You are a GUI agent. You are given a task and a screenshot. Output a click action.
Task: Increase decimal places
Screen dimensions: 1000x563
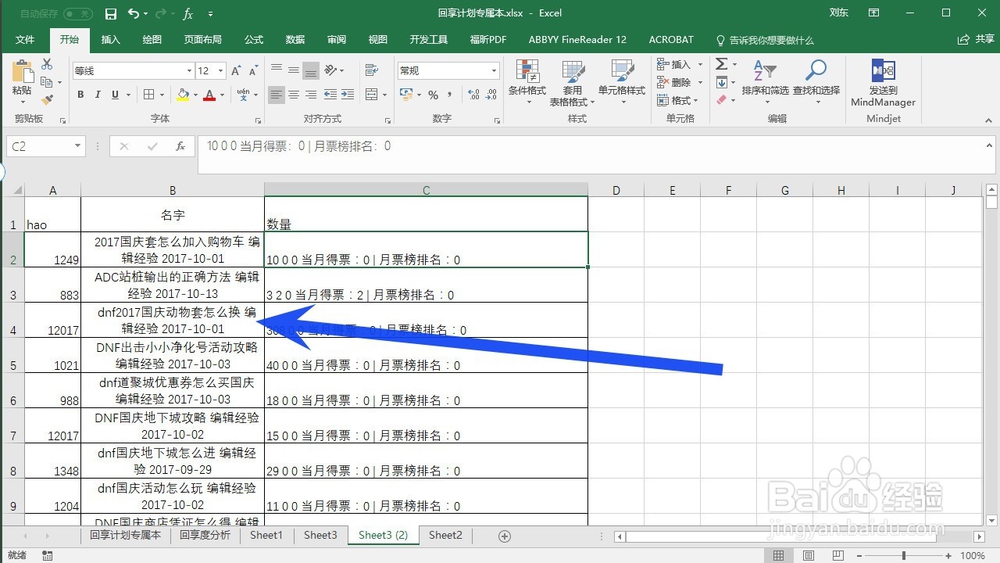473,94
